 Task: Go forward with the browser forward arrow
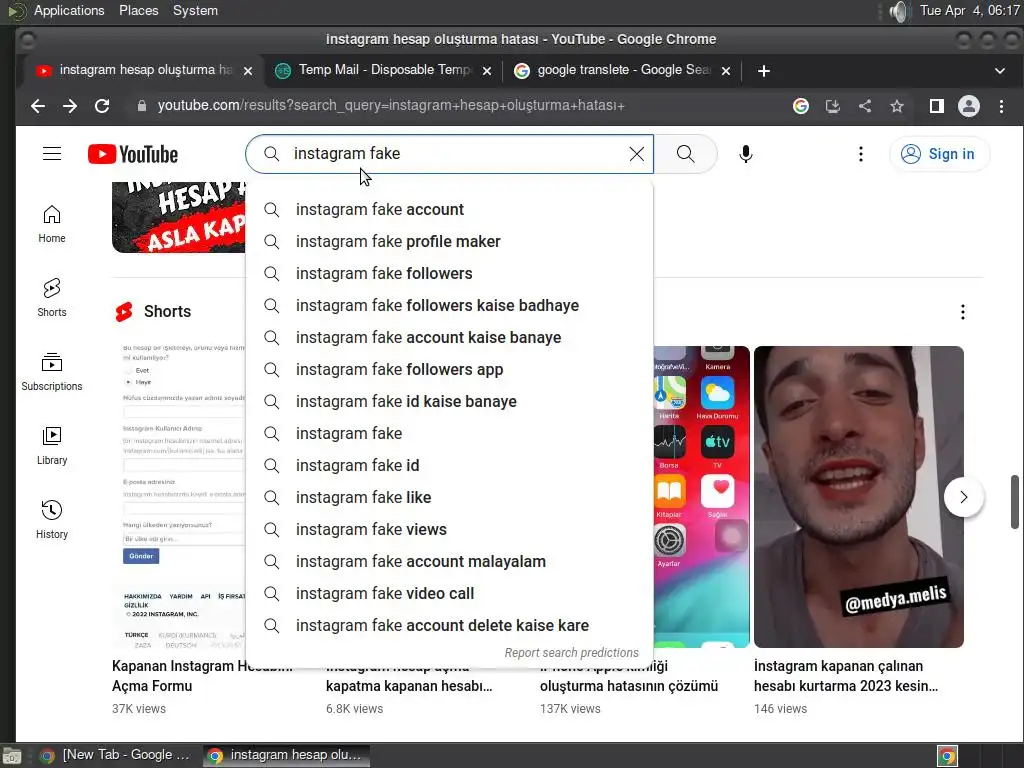tap(70, 106)
